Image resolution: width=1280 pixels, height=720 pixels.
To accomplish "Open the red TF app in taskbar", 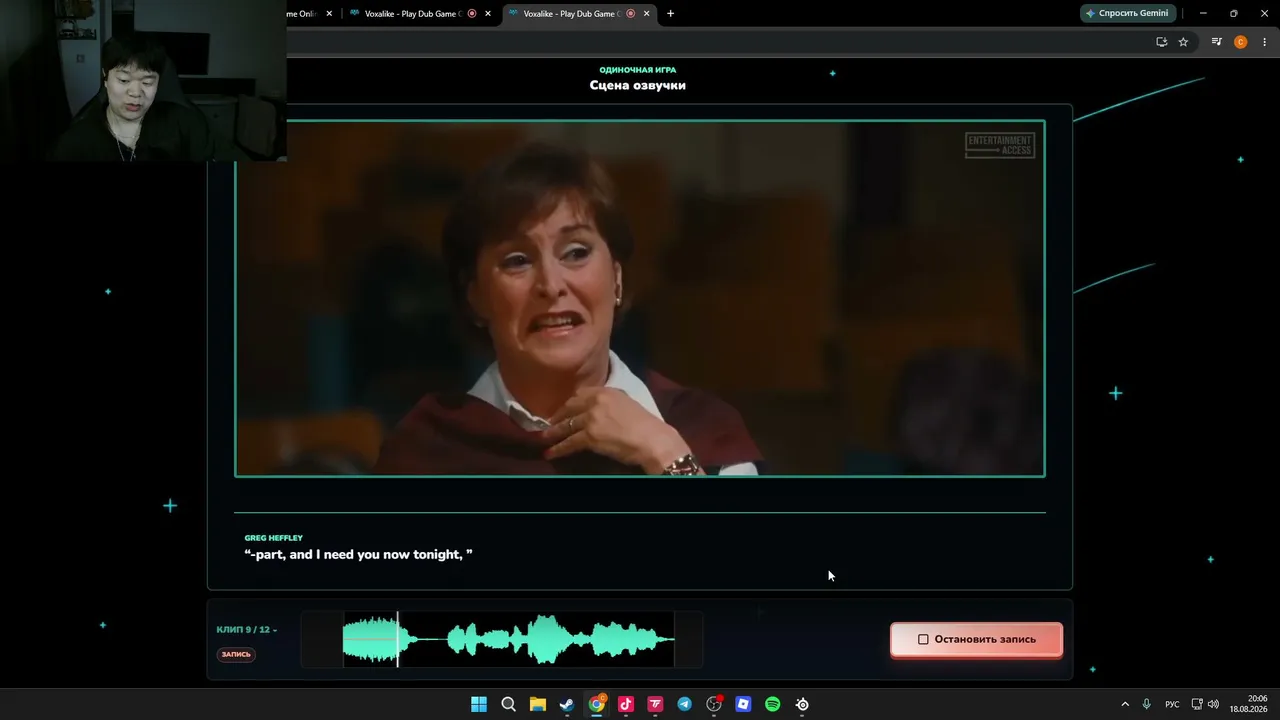I will (x=655, y=704).
